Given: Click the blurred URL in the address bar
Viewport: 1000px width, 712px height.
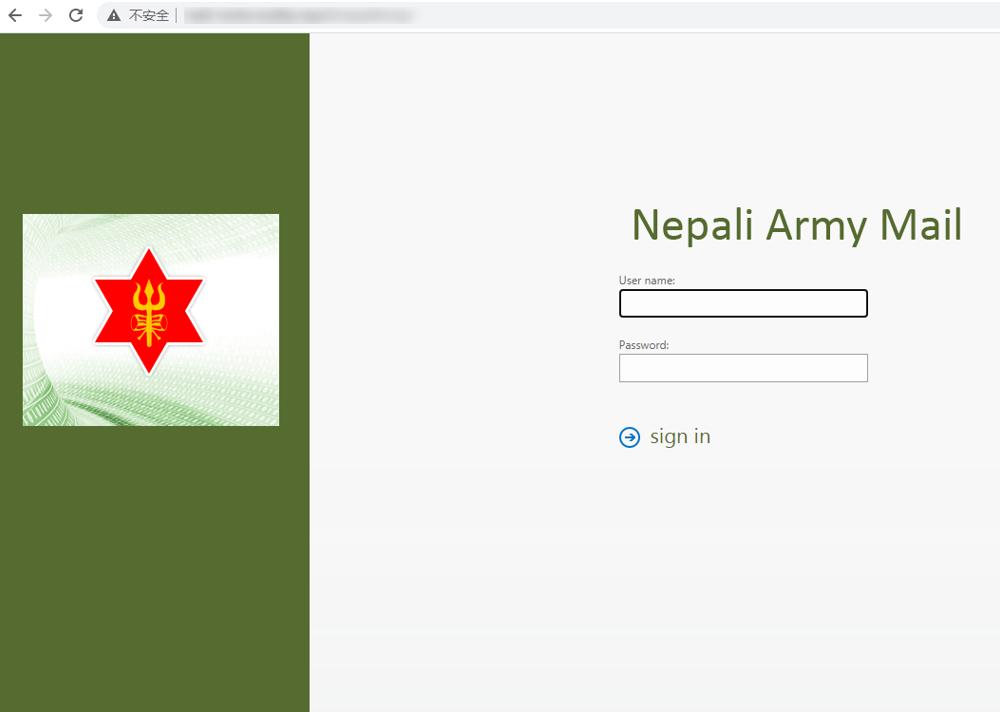Looking at the screenshot, I should (x=298, y=15).
